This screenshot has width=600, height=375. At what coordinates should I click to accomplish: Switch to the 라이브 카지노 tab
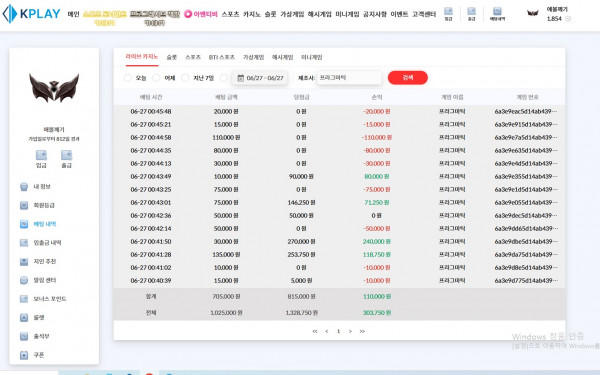click(x=142, y=57)
